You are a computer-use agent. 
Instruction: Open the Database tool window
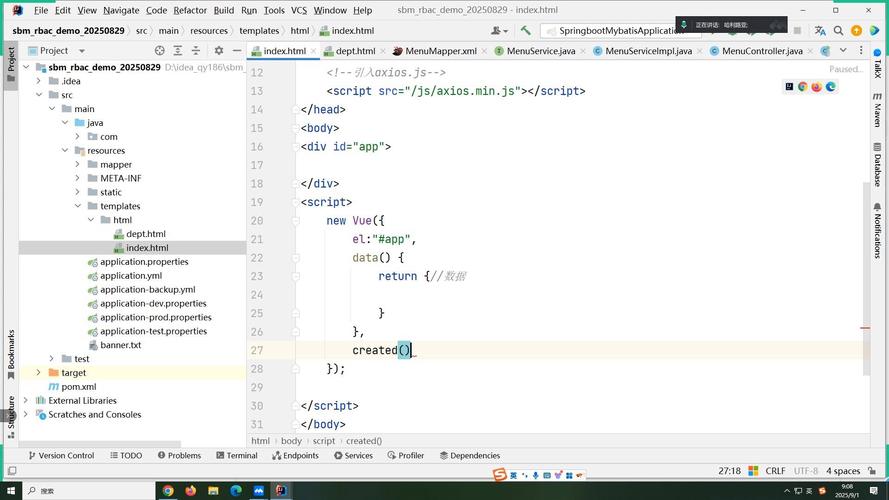tap(877, 164)
